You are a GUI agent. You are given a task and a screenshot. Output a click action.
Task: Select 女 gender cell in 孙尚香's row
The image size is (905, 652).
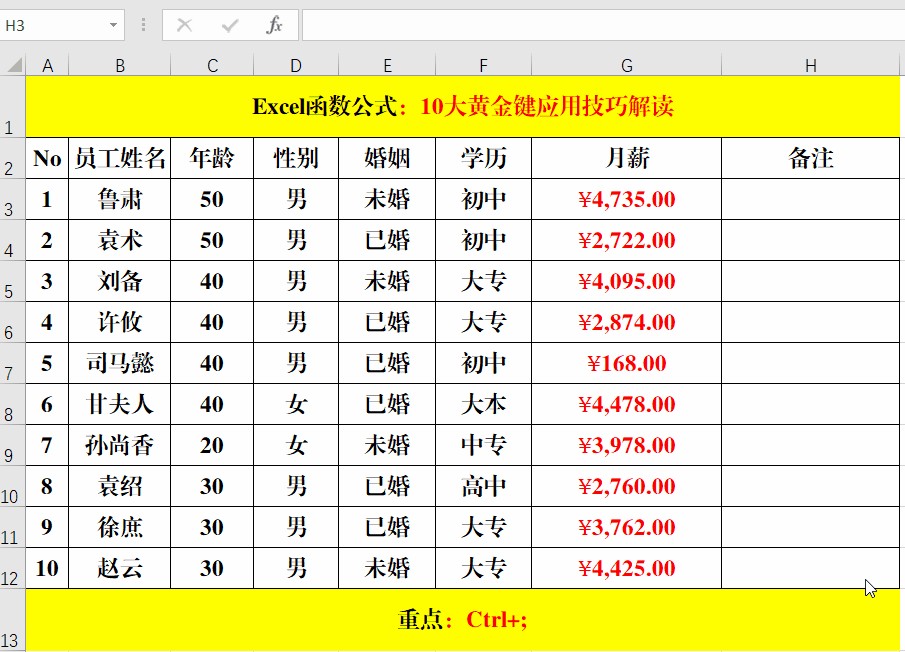tap(296, 445)
